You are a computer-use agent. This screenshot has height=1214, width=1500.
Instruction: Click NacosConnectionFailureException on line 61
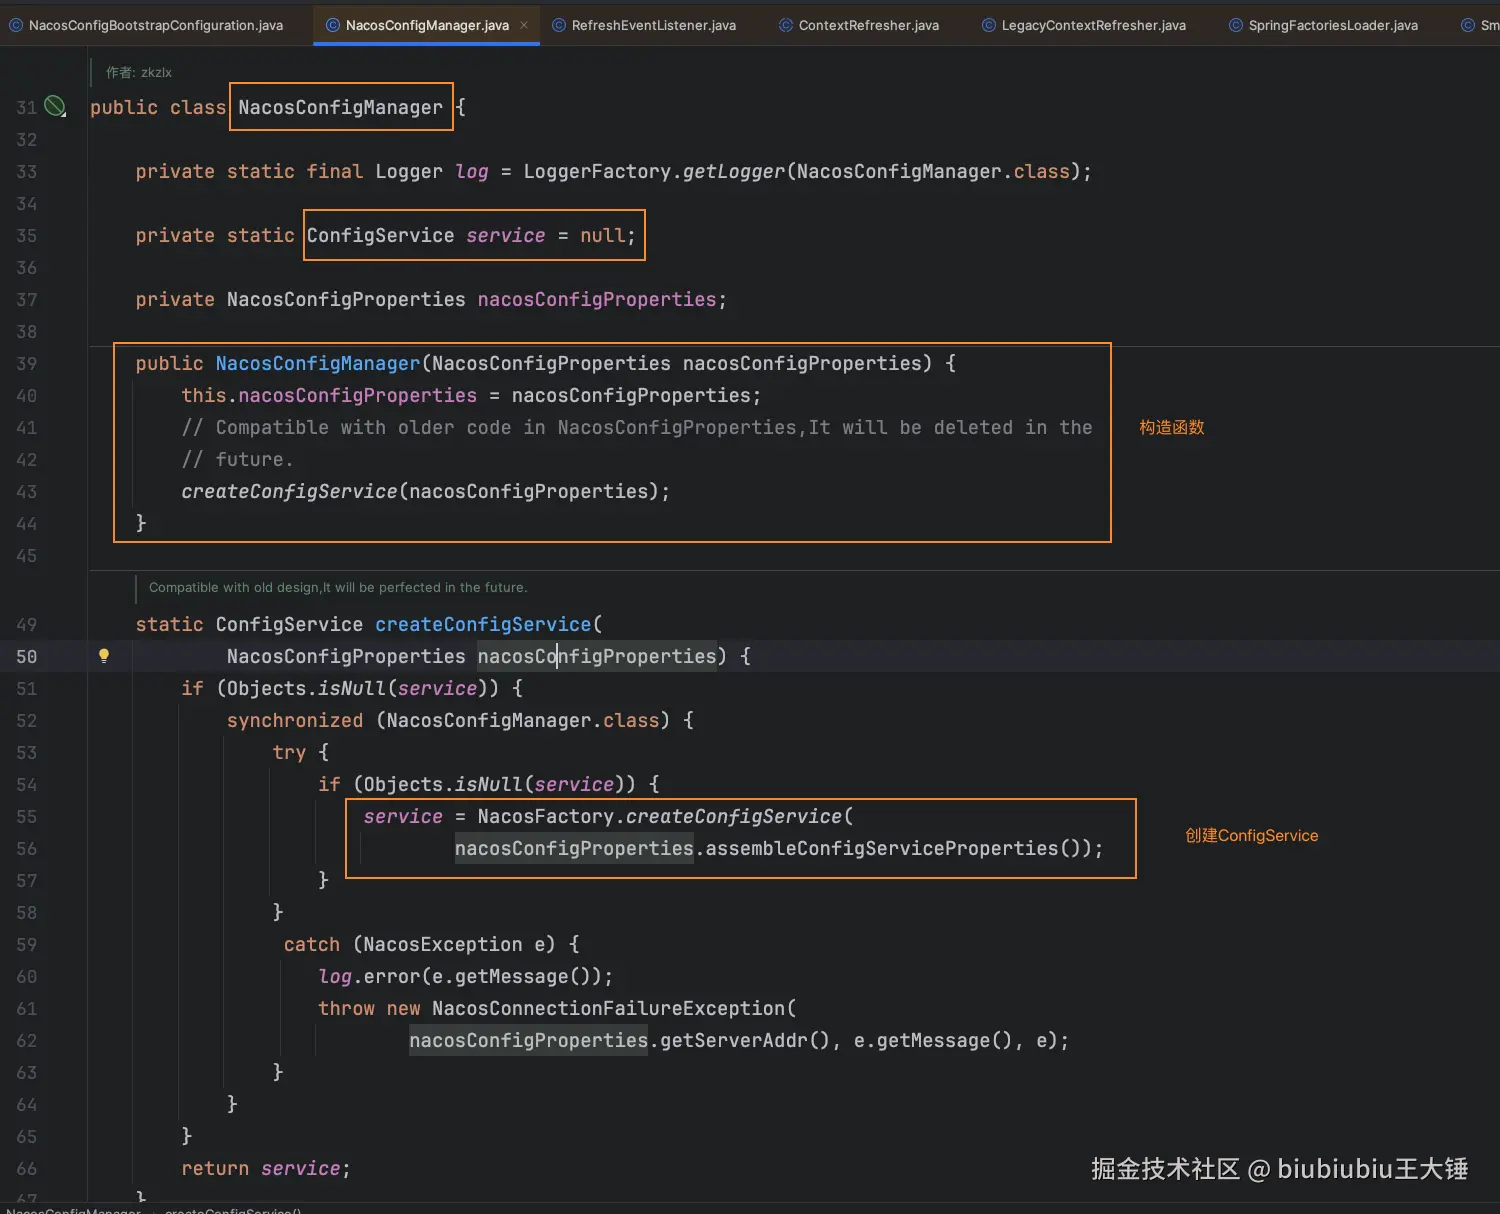pos(609,1008)
